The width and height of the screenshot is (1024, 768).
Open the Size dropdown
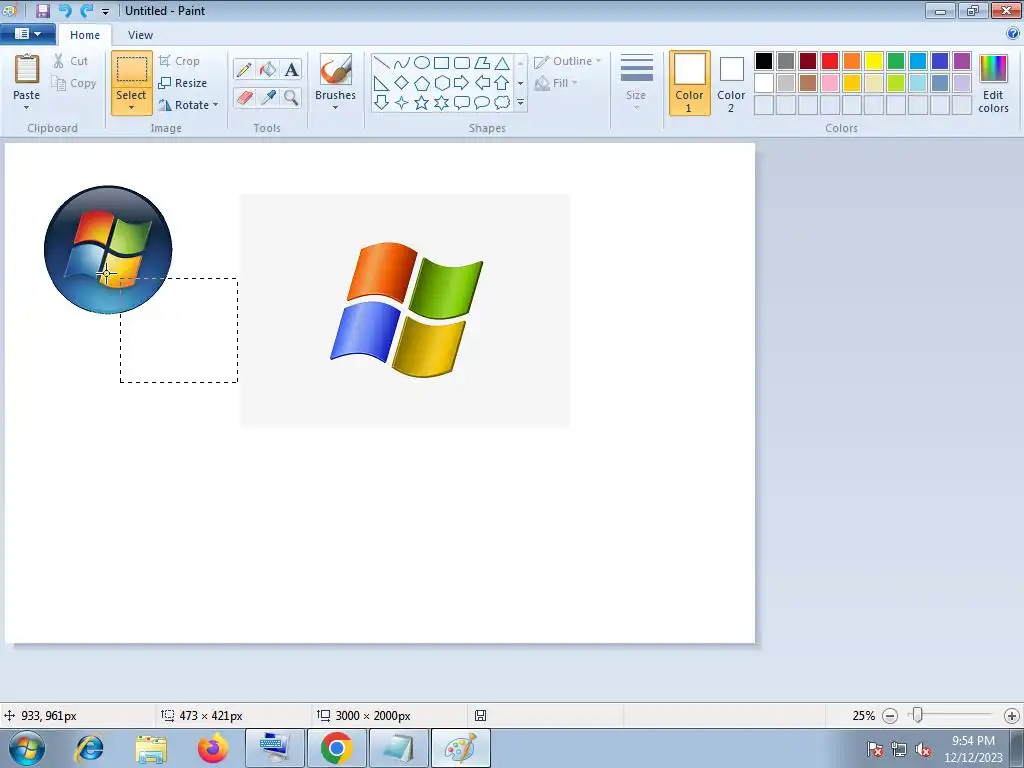(x=636, y=82)
